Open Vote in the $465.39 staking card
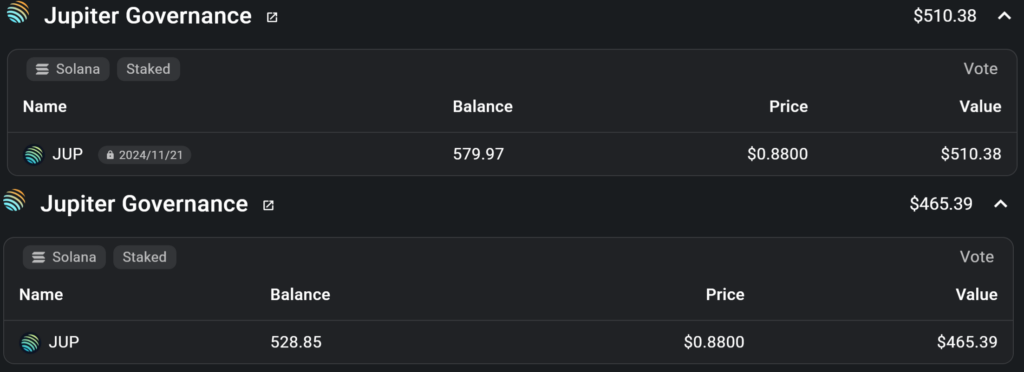The image size is (1024, 372). [976, 256]
